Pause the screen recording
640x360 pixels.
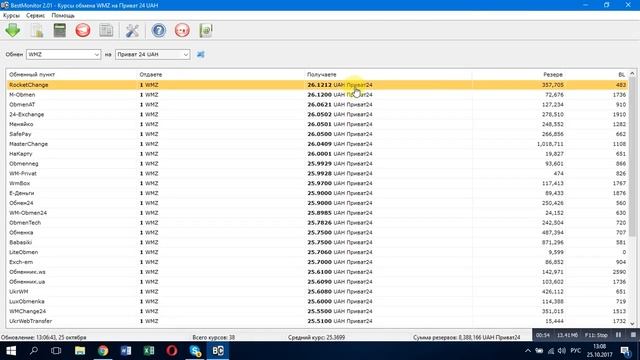(x=618, y=335)
